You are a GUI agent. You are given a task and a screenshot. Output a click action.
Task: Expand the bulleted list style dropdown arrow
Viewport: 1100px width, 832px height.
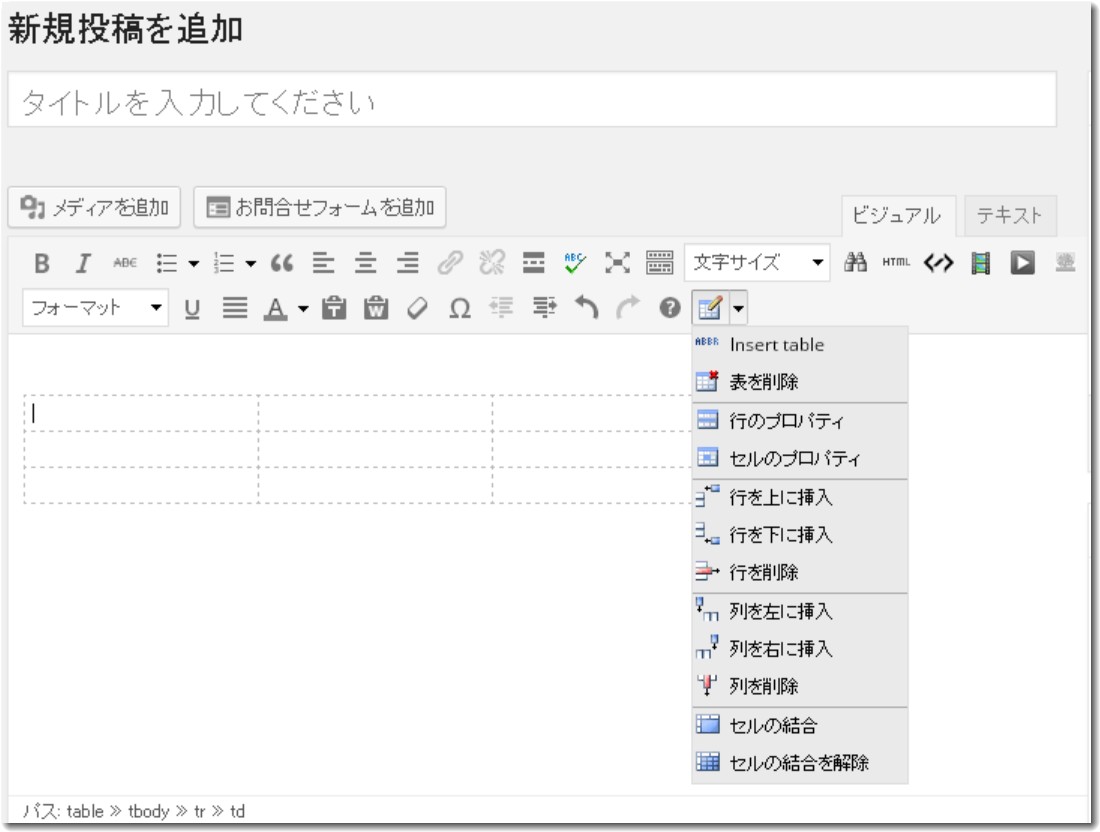pyautogui.click(x=193, y=264)
